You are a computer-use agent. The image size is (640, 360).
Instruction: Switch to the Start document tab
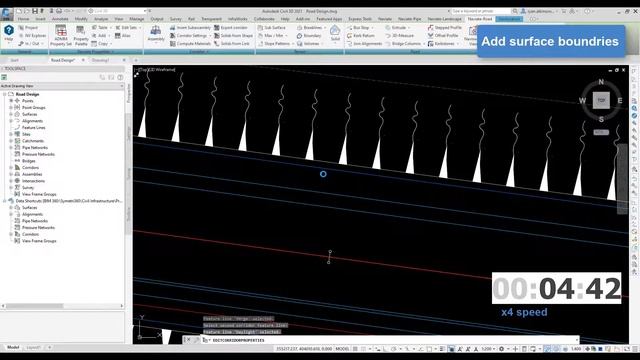(x=15, y=60)
